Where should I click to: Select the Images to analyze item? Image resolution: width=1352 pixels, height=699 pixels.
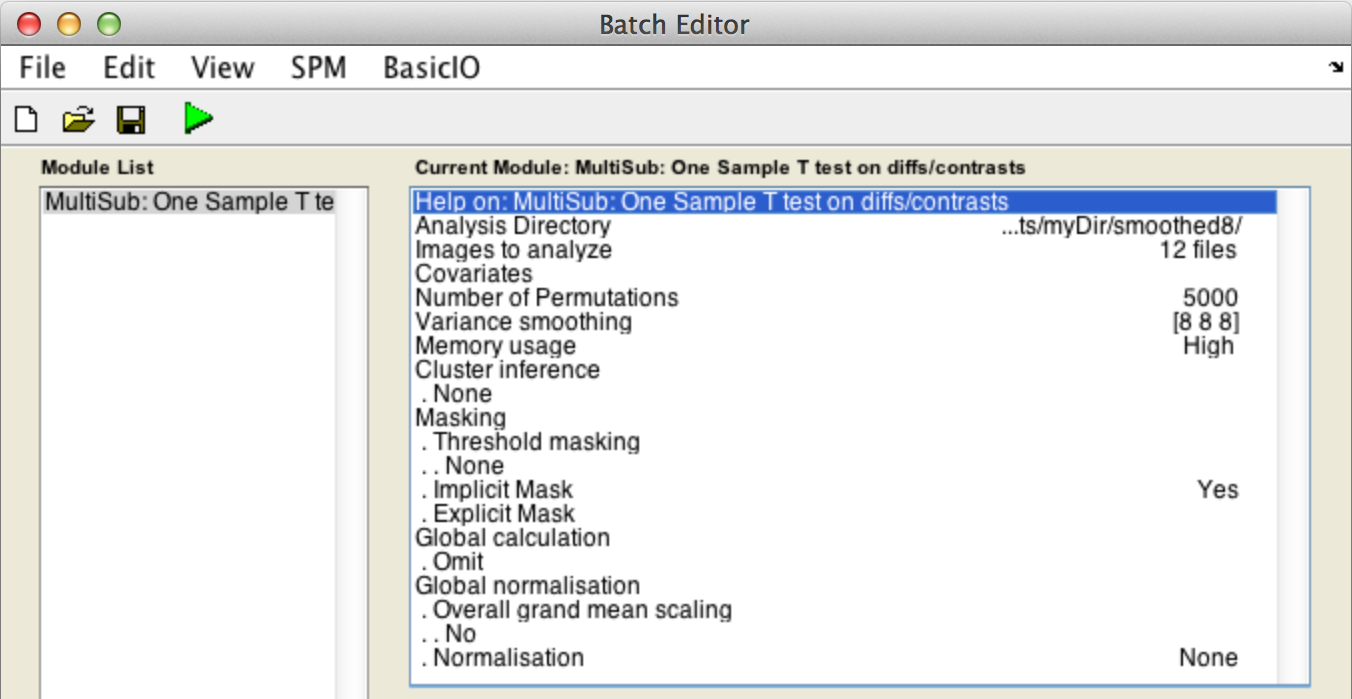coord(845,250)
